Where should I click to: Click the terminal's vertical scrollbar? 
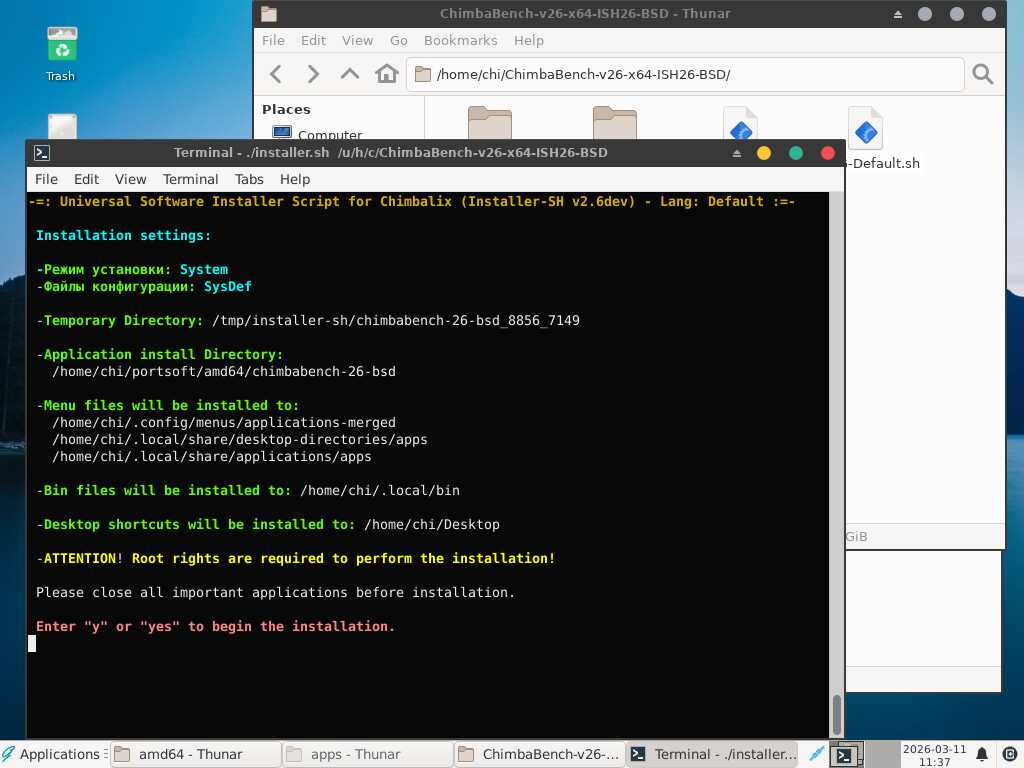[836, 714]
